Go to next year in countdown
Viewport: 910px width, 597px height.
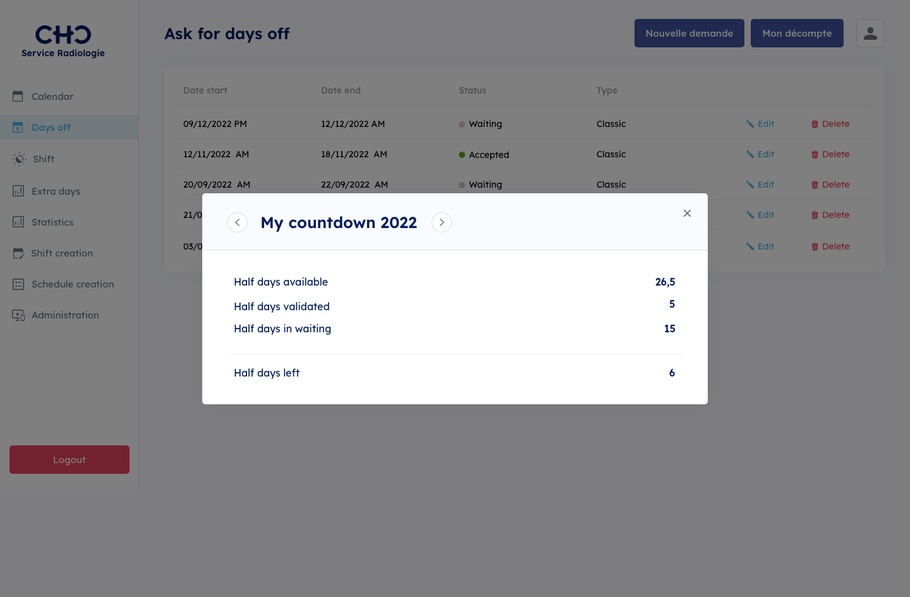(x=441, y=222)
